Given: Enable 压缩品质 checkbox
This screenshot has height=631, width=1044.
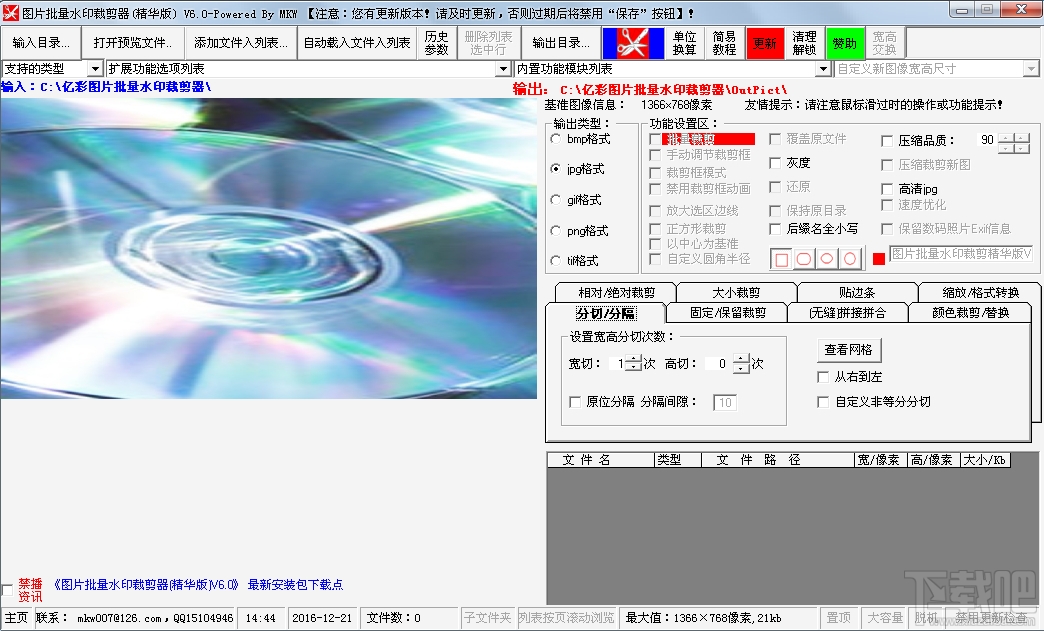Looking at the screenshot, I should click(887, 141).
